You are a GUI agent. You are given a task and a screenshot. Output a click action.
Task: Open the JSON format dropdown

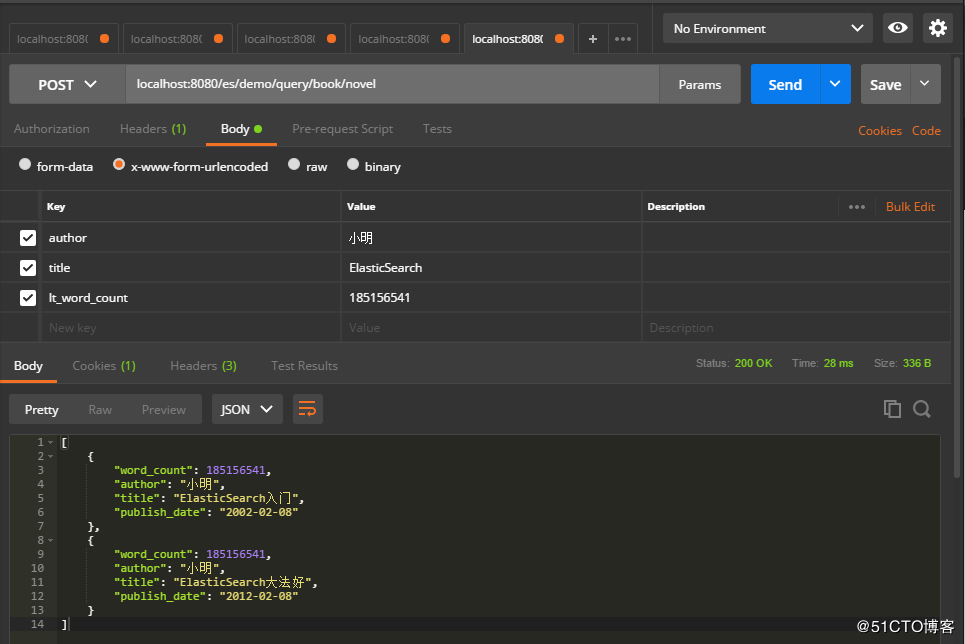247,409
